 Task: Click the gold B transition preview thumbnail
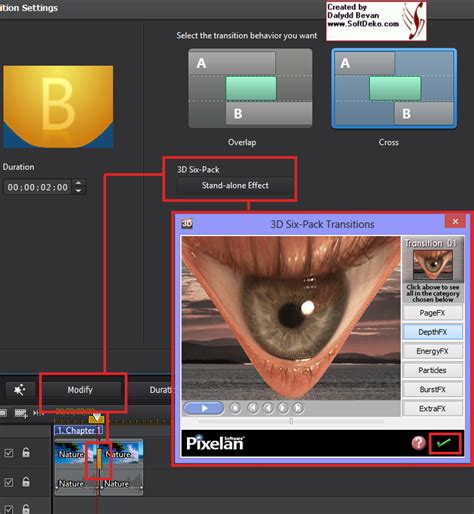pos(58,107)
